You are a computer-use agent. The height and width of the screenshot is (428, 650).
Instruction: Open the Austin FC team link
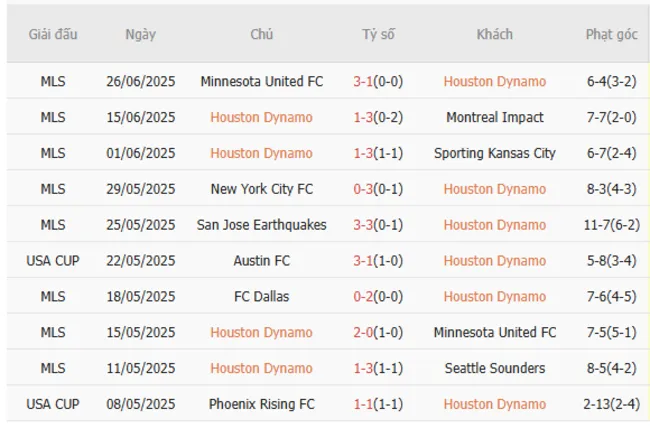coord(262,261)
